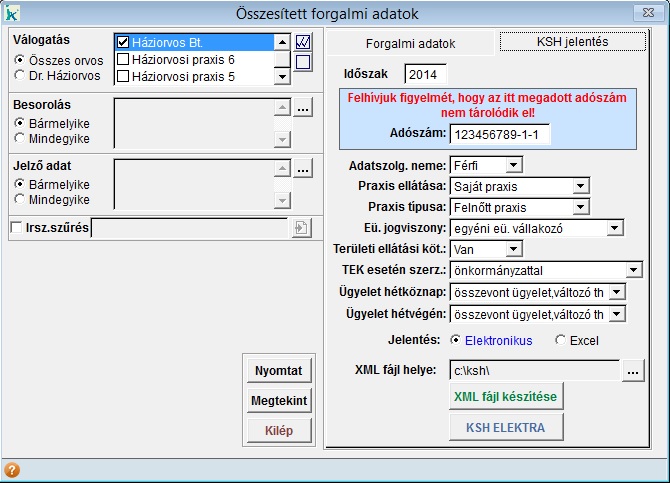Viewport: 670px width, 483px height.
Task: Click the XML fájl készítése button
Action: (505, 396)
